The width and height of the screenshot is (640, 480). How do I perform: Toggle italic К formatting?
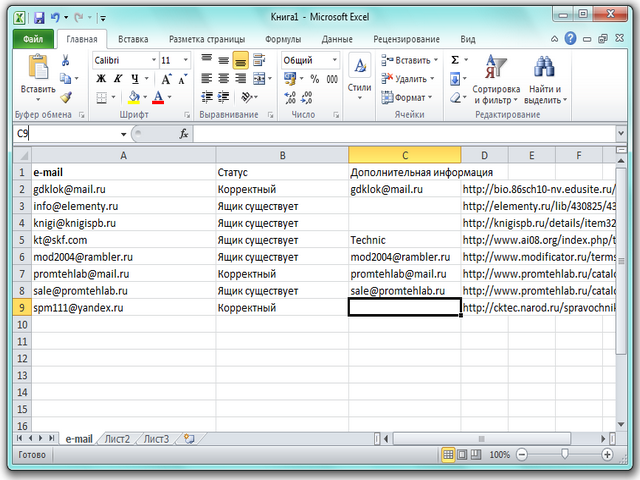pyautogui.click(x=118, y=78)
